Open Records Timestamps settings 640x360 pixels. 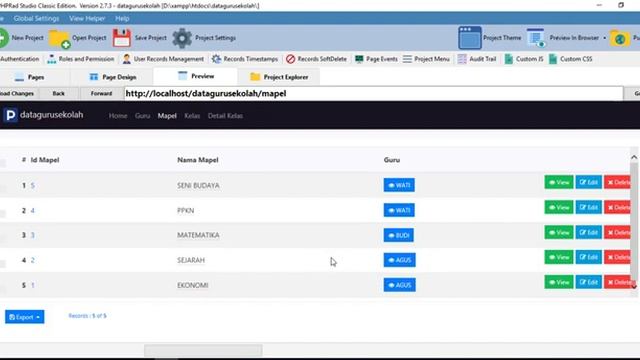(245, 59)
